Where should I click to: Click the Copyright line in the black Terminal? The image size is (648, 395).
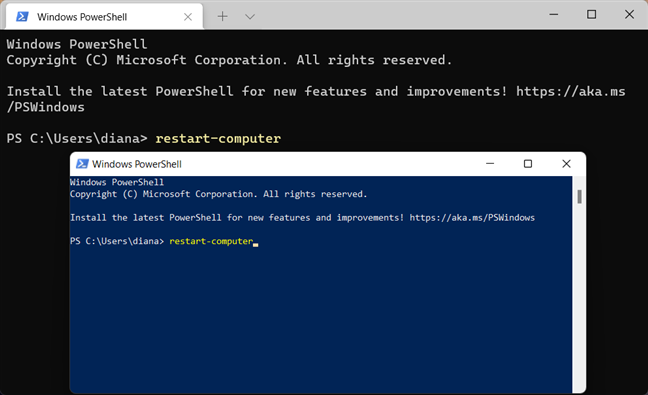[x=229, y=60]
